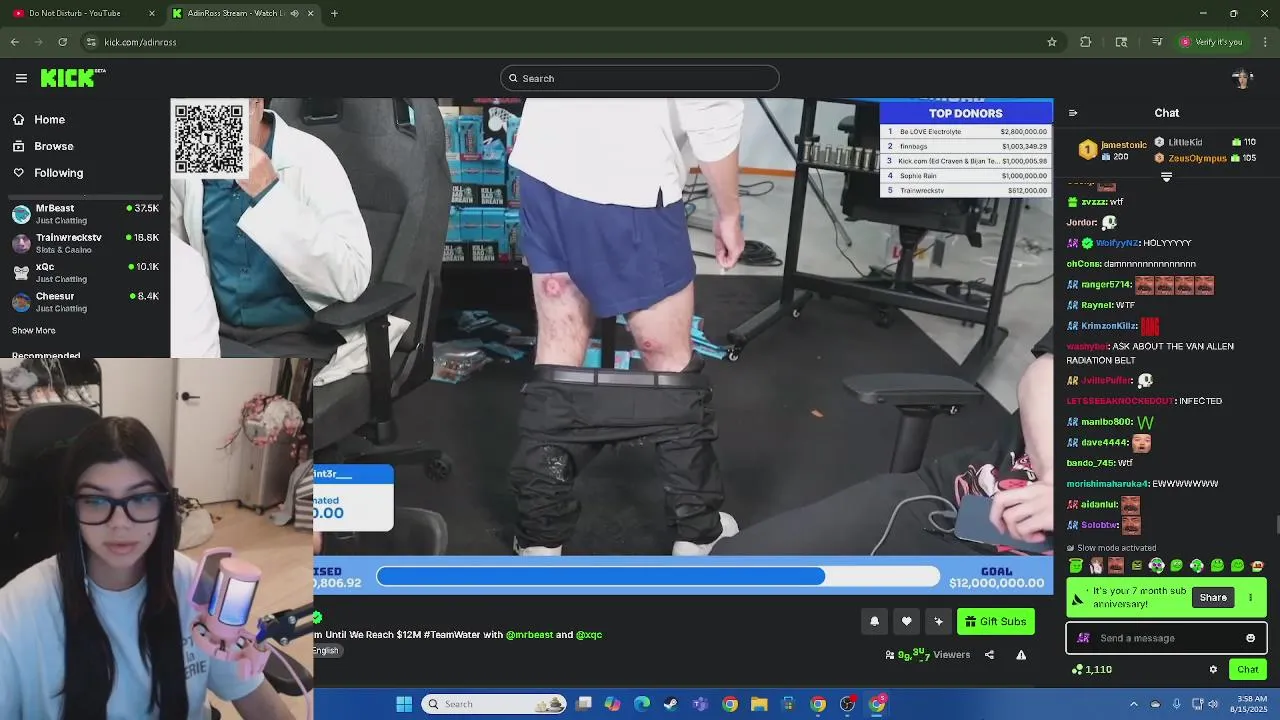This screenshot has height=720, width=1280.
Task: Click @mrbeast link in stream title
Action: pyautogui.click(x=529, y=634)
